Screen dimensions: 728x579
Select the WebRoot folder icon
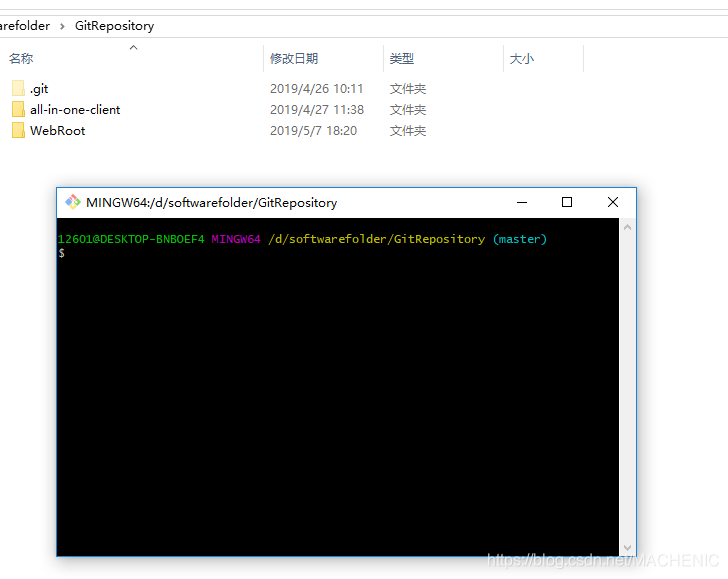coord(18,130)
